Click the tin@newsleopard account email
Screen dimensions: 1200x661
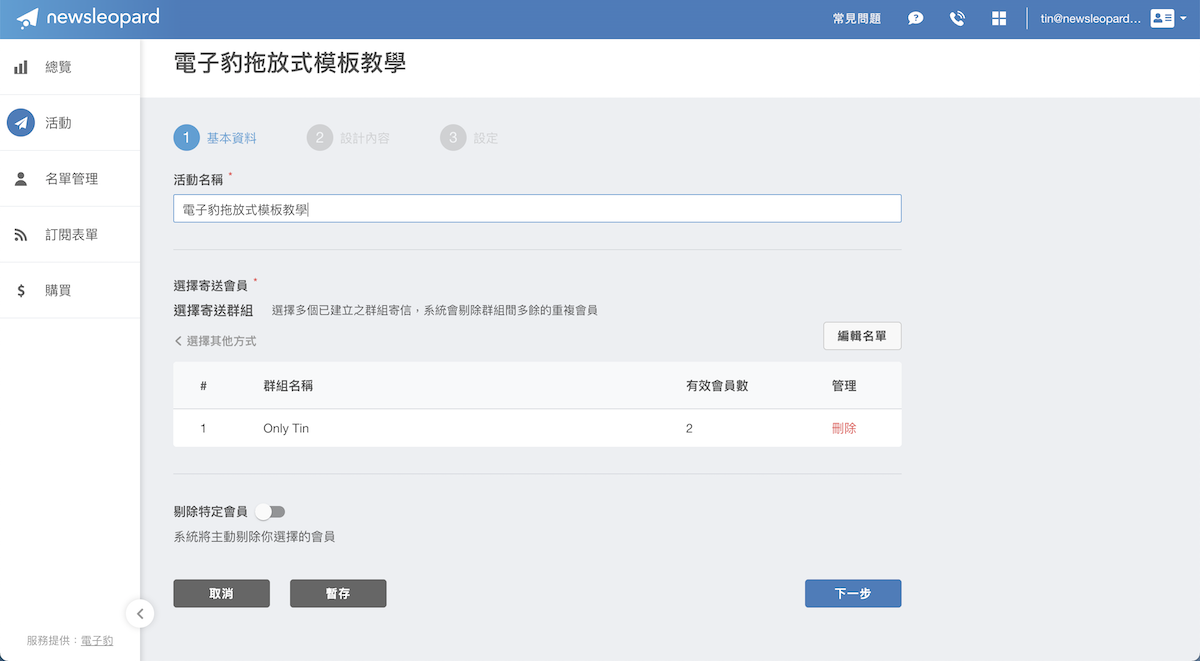tap(1091, 19)
